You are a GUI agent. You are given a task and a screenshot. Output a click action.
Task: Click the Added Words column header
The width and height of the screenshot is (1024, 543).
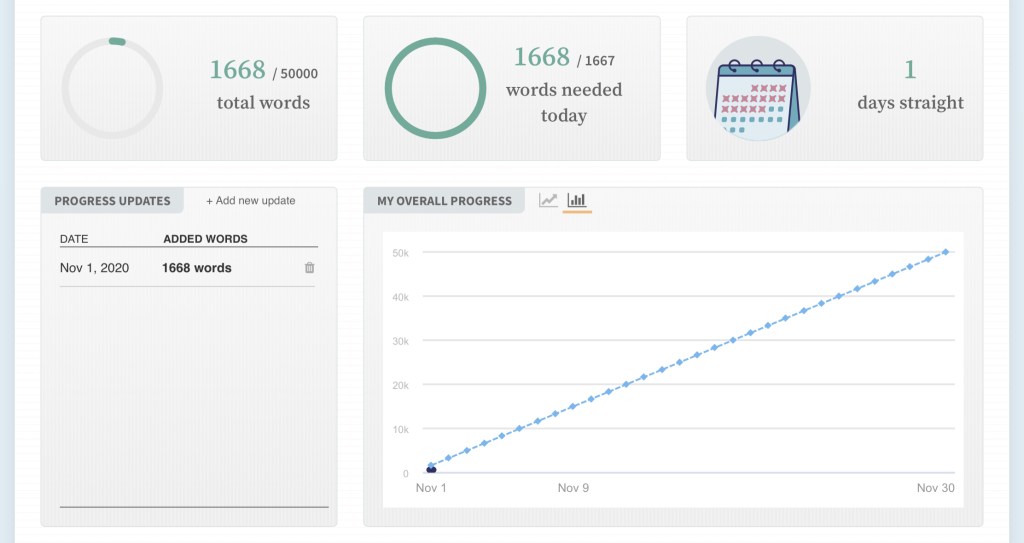[205, 239]
